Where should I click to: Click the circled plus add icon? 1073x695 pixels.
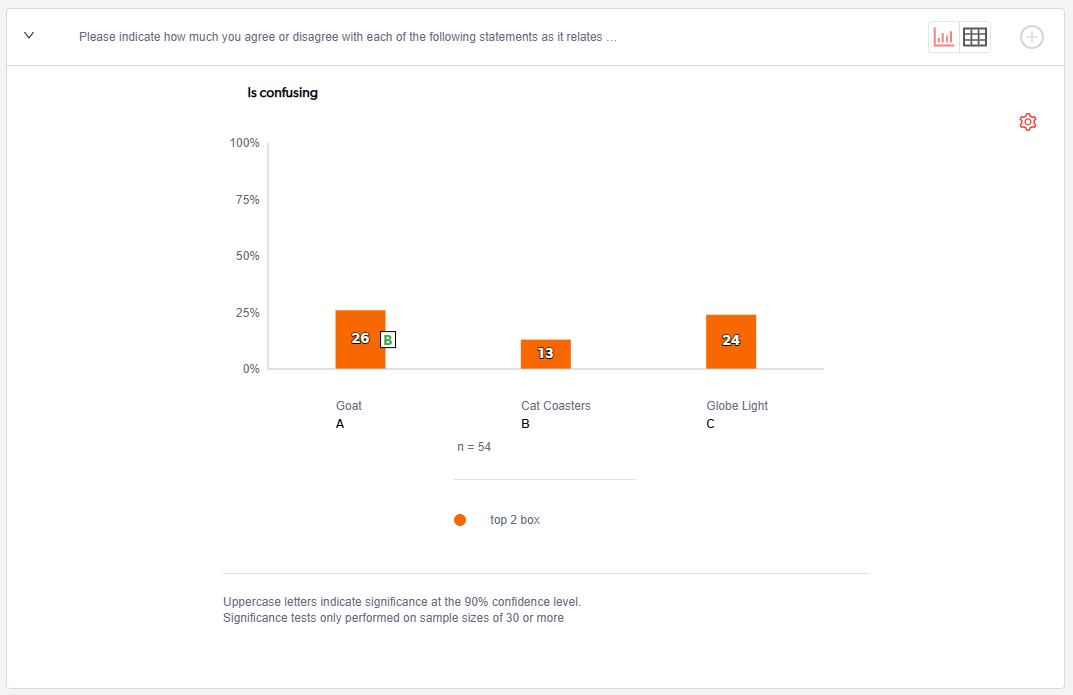tap(1031, 38)
